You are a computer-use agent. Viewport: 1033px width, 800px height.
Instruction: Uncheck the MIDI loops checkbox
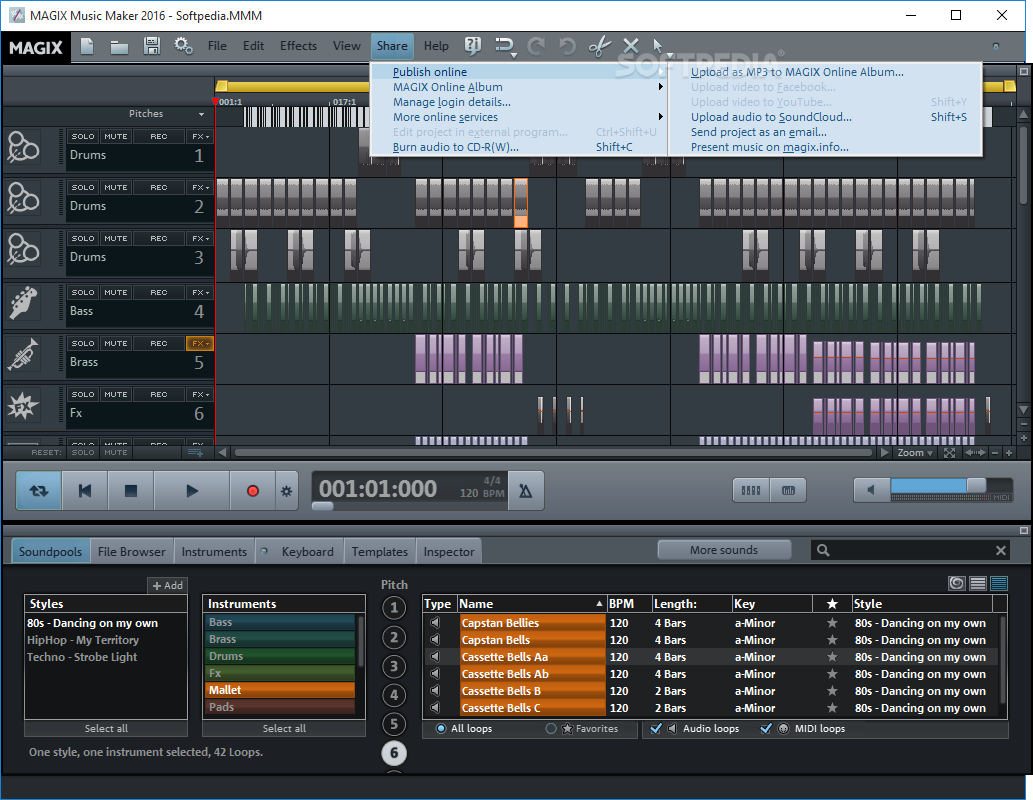766,728
